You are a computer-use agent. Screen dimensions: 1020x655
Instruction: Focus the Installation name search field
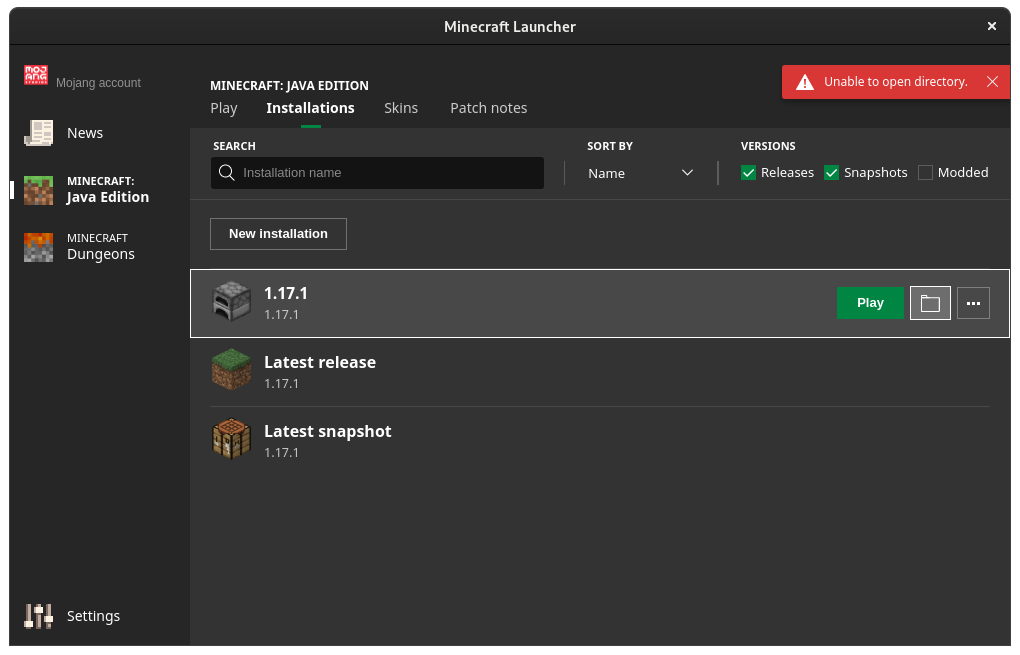(377, 173)
